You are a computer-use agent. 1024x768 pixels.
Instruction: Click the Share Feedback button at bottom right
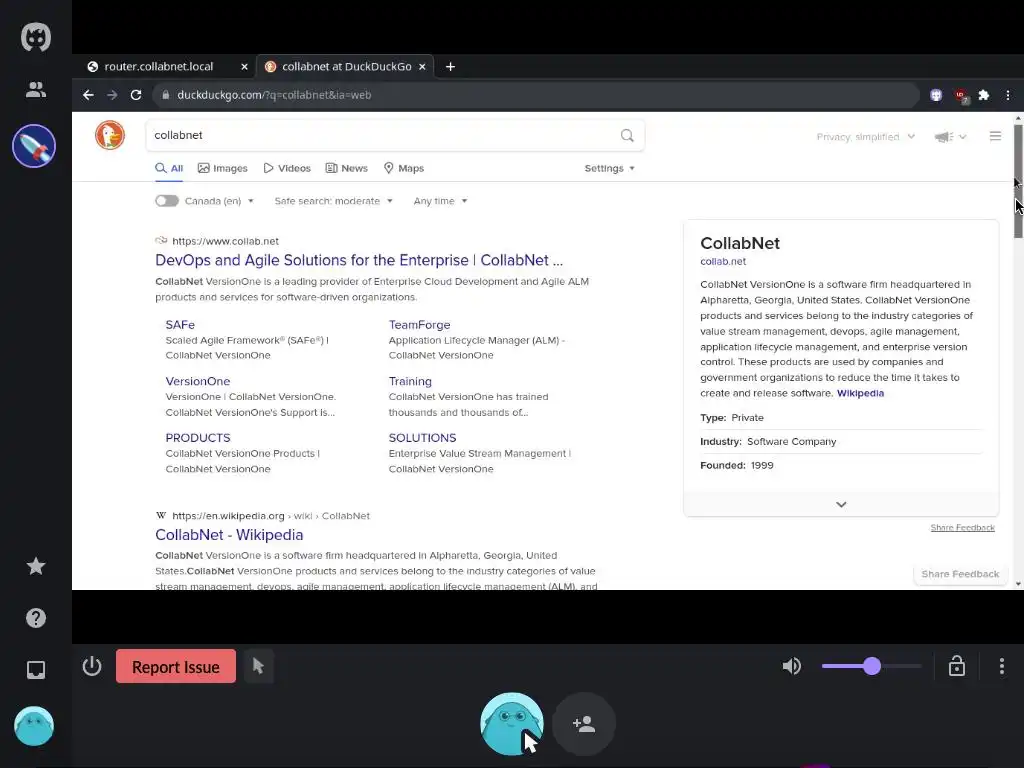960,574
